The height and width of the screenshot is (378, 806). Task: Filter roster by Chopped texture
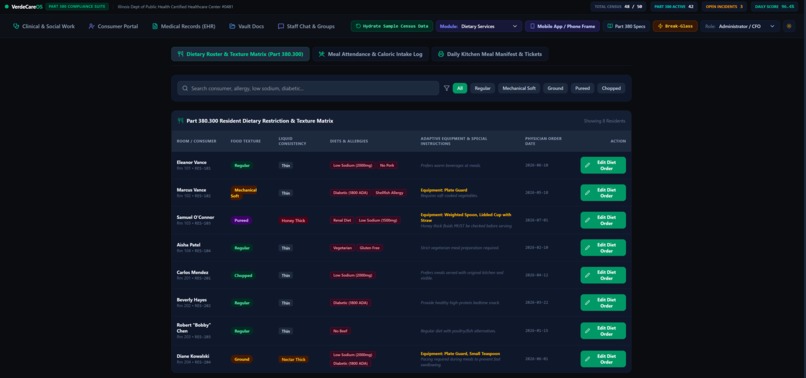[x=611, y=88]
